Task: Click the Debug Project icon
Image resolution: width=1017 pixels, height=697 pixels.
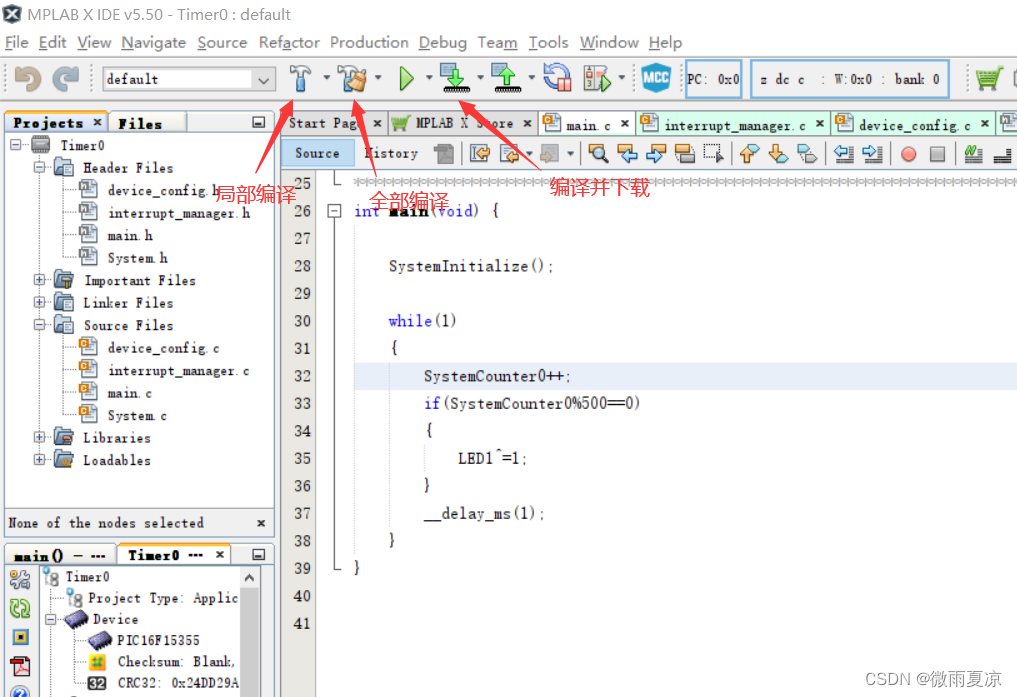Action: [x=597, y=78]
